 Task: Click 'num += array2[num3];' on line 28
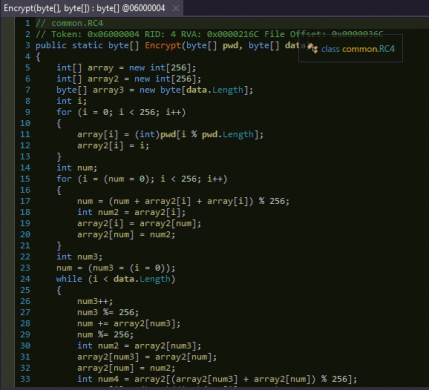coord(129,323)
